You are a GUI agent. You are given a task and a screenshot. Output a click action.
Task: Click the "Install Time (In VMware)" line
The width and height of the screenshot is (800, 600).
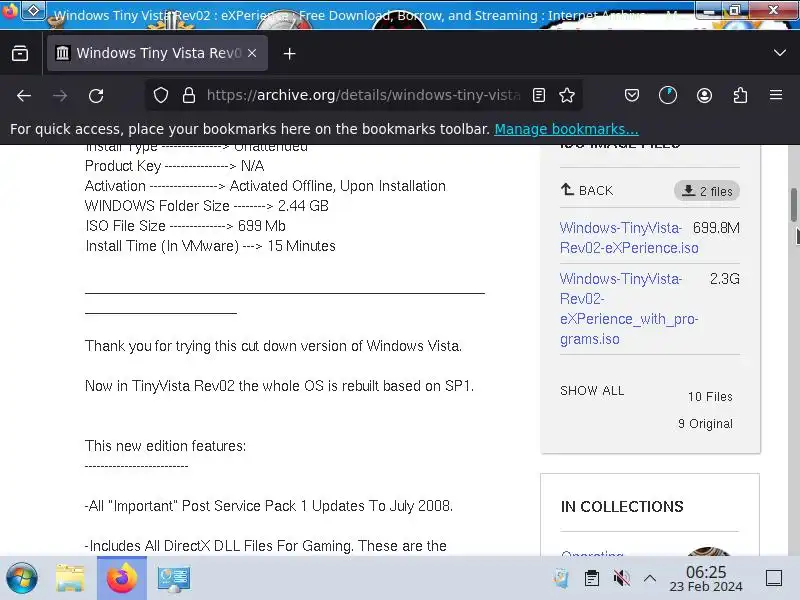click(x=210, y=246)
